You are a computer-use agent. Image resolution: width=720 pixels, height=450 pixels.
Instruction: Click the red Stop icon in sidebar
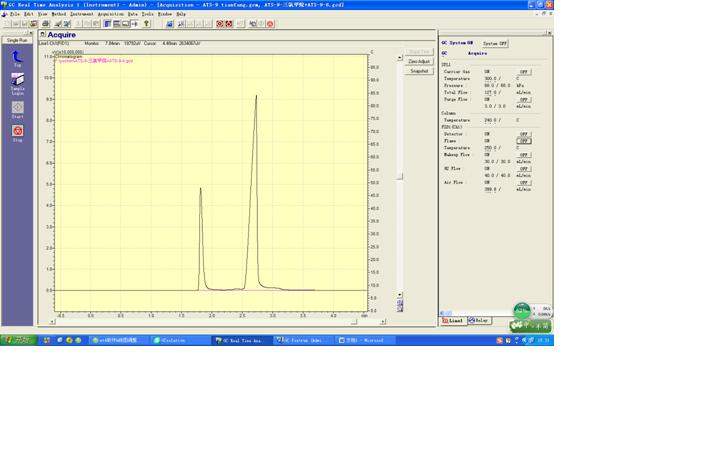tap(17, 131)
